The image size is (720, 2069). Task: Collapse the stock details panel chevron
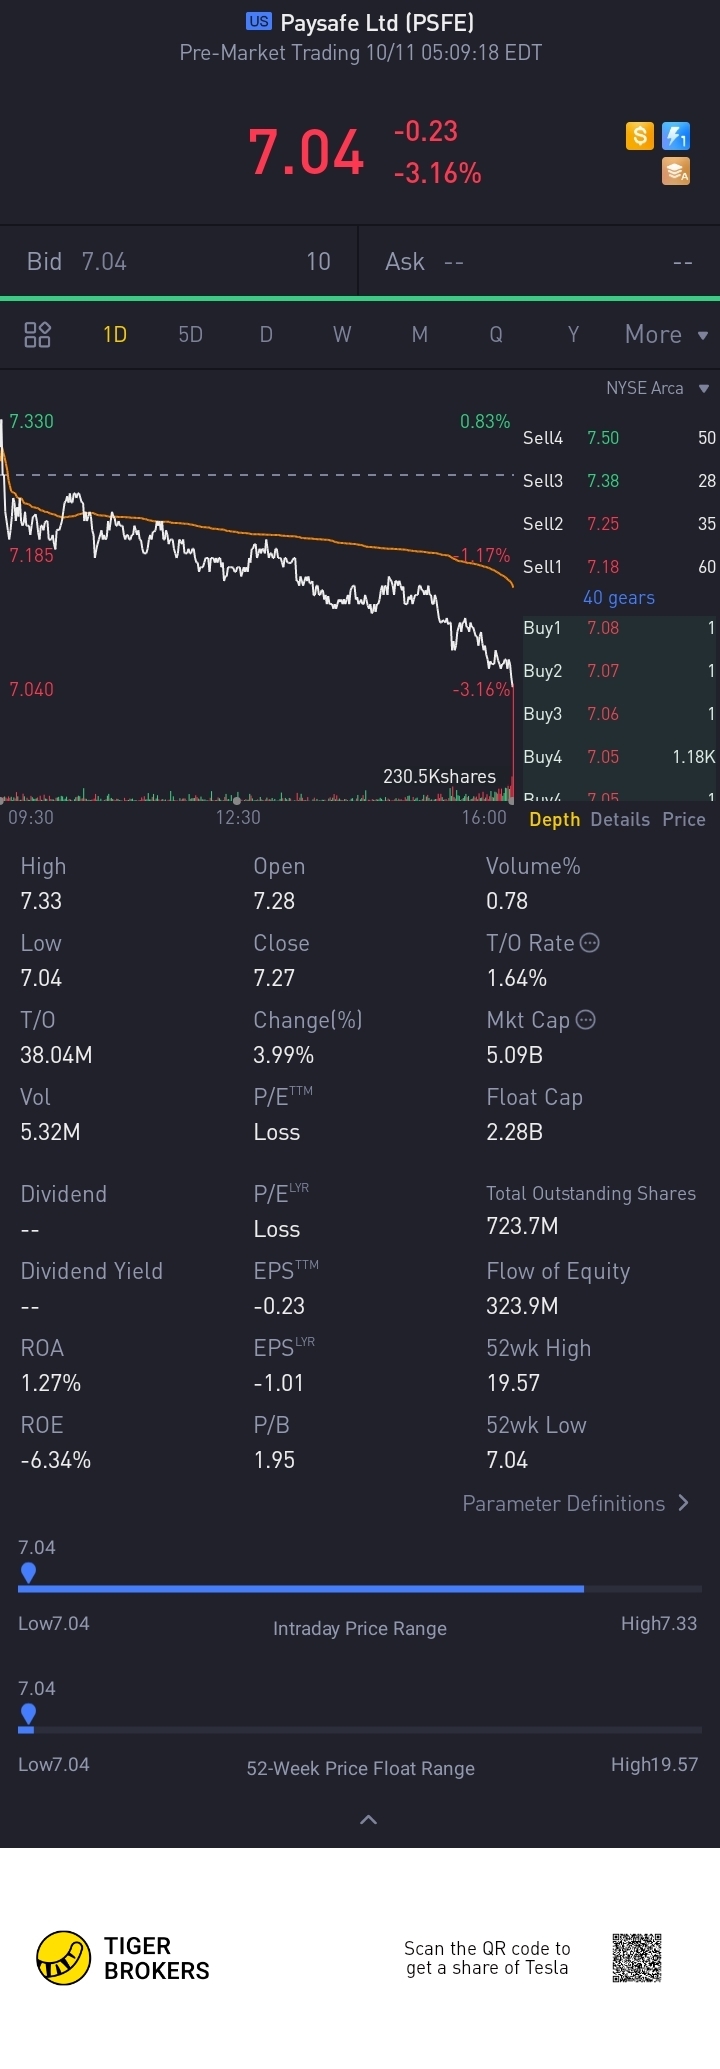368,1819
